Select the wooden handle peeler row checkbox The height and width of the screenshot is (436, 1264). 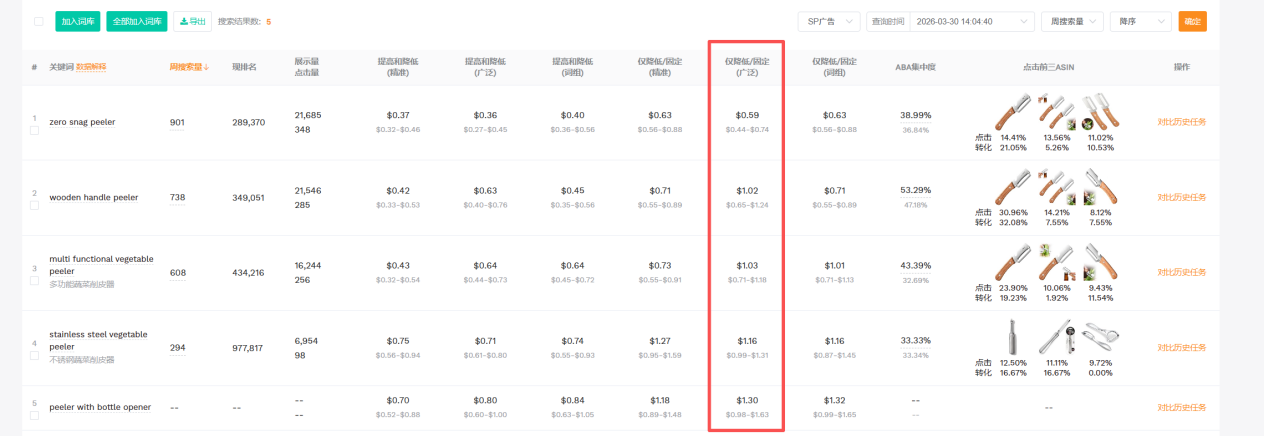pyautogui.click(x=34, y=205)
